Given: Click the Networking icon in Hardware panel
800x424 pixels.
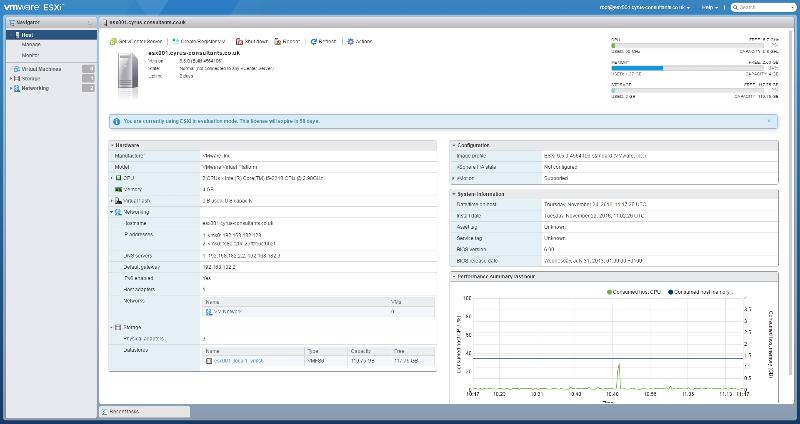Looking at the screenshot, I should (x=118, y=212).
